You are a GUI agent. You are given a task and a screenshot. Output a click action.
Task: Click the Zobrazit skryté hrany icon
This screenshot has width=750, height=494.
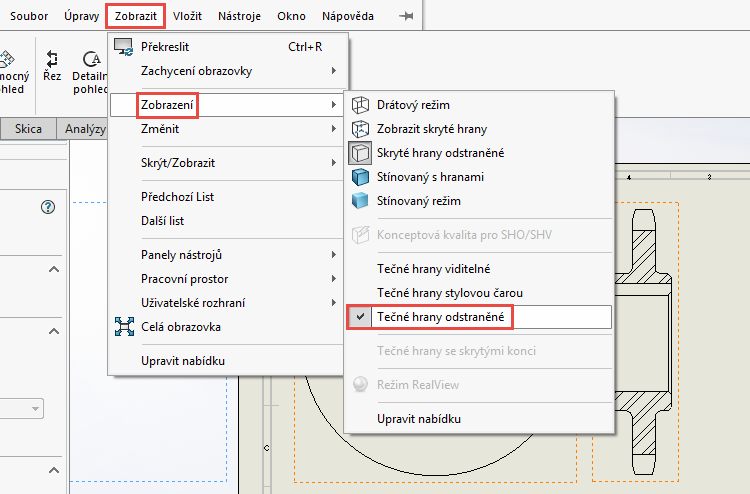click(x=360, y=129)
